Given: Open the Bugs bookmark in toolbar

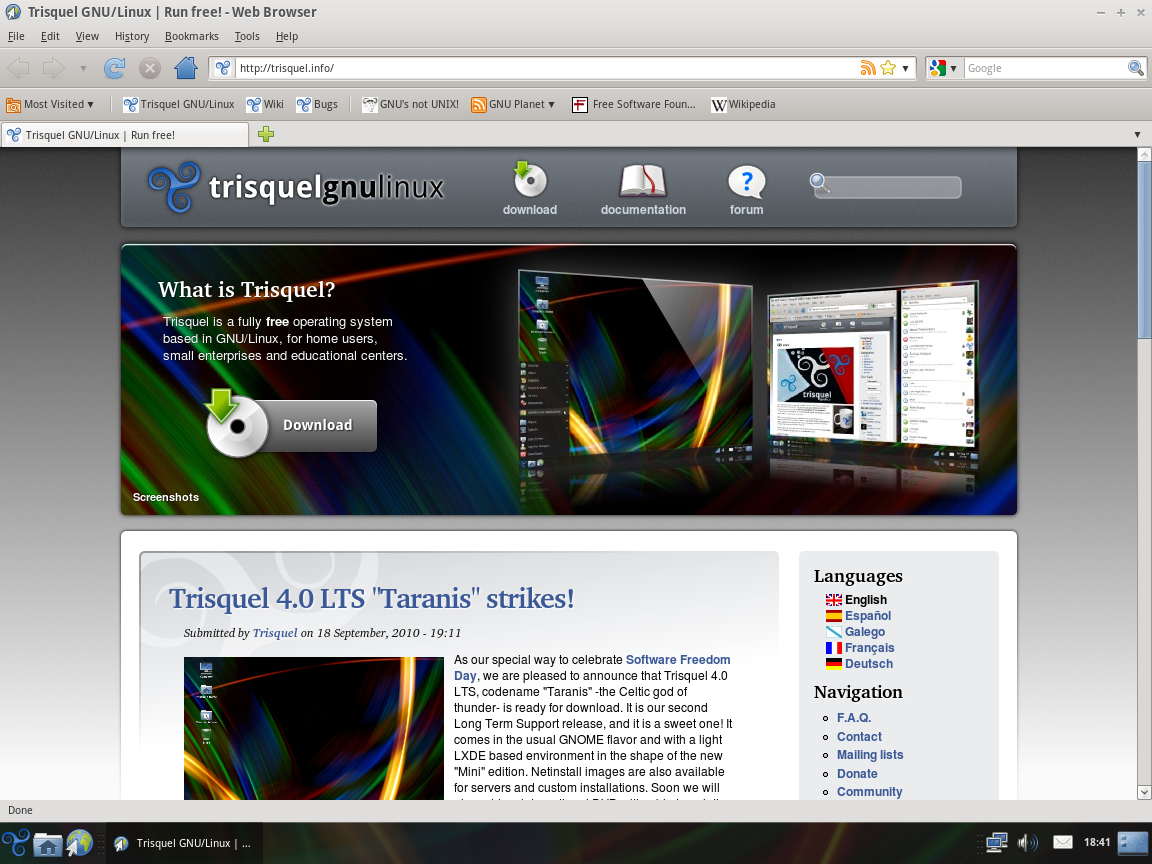Looking at the screenshot, I should (317, 104).
